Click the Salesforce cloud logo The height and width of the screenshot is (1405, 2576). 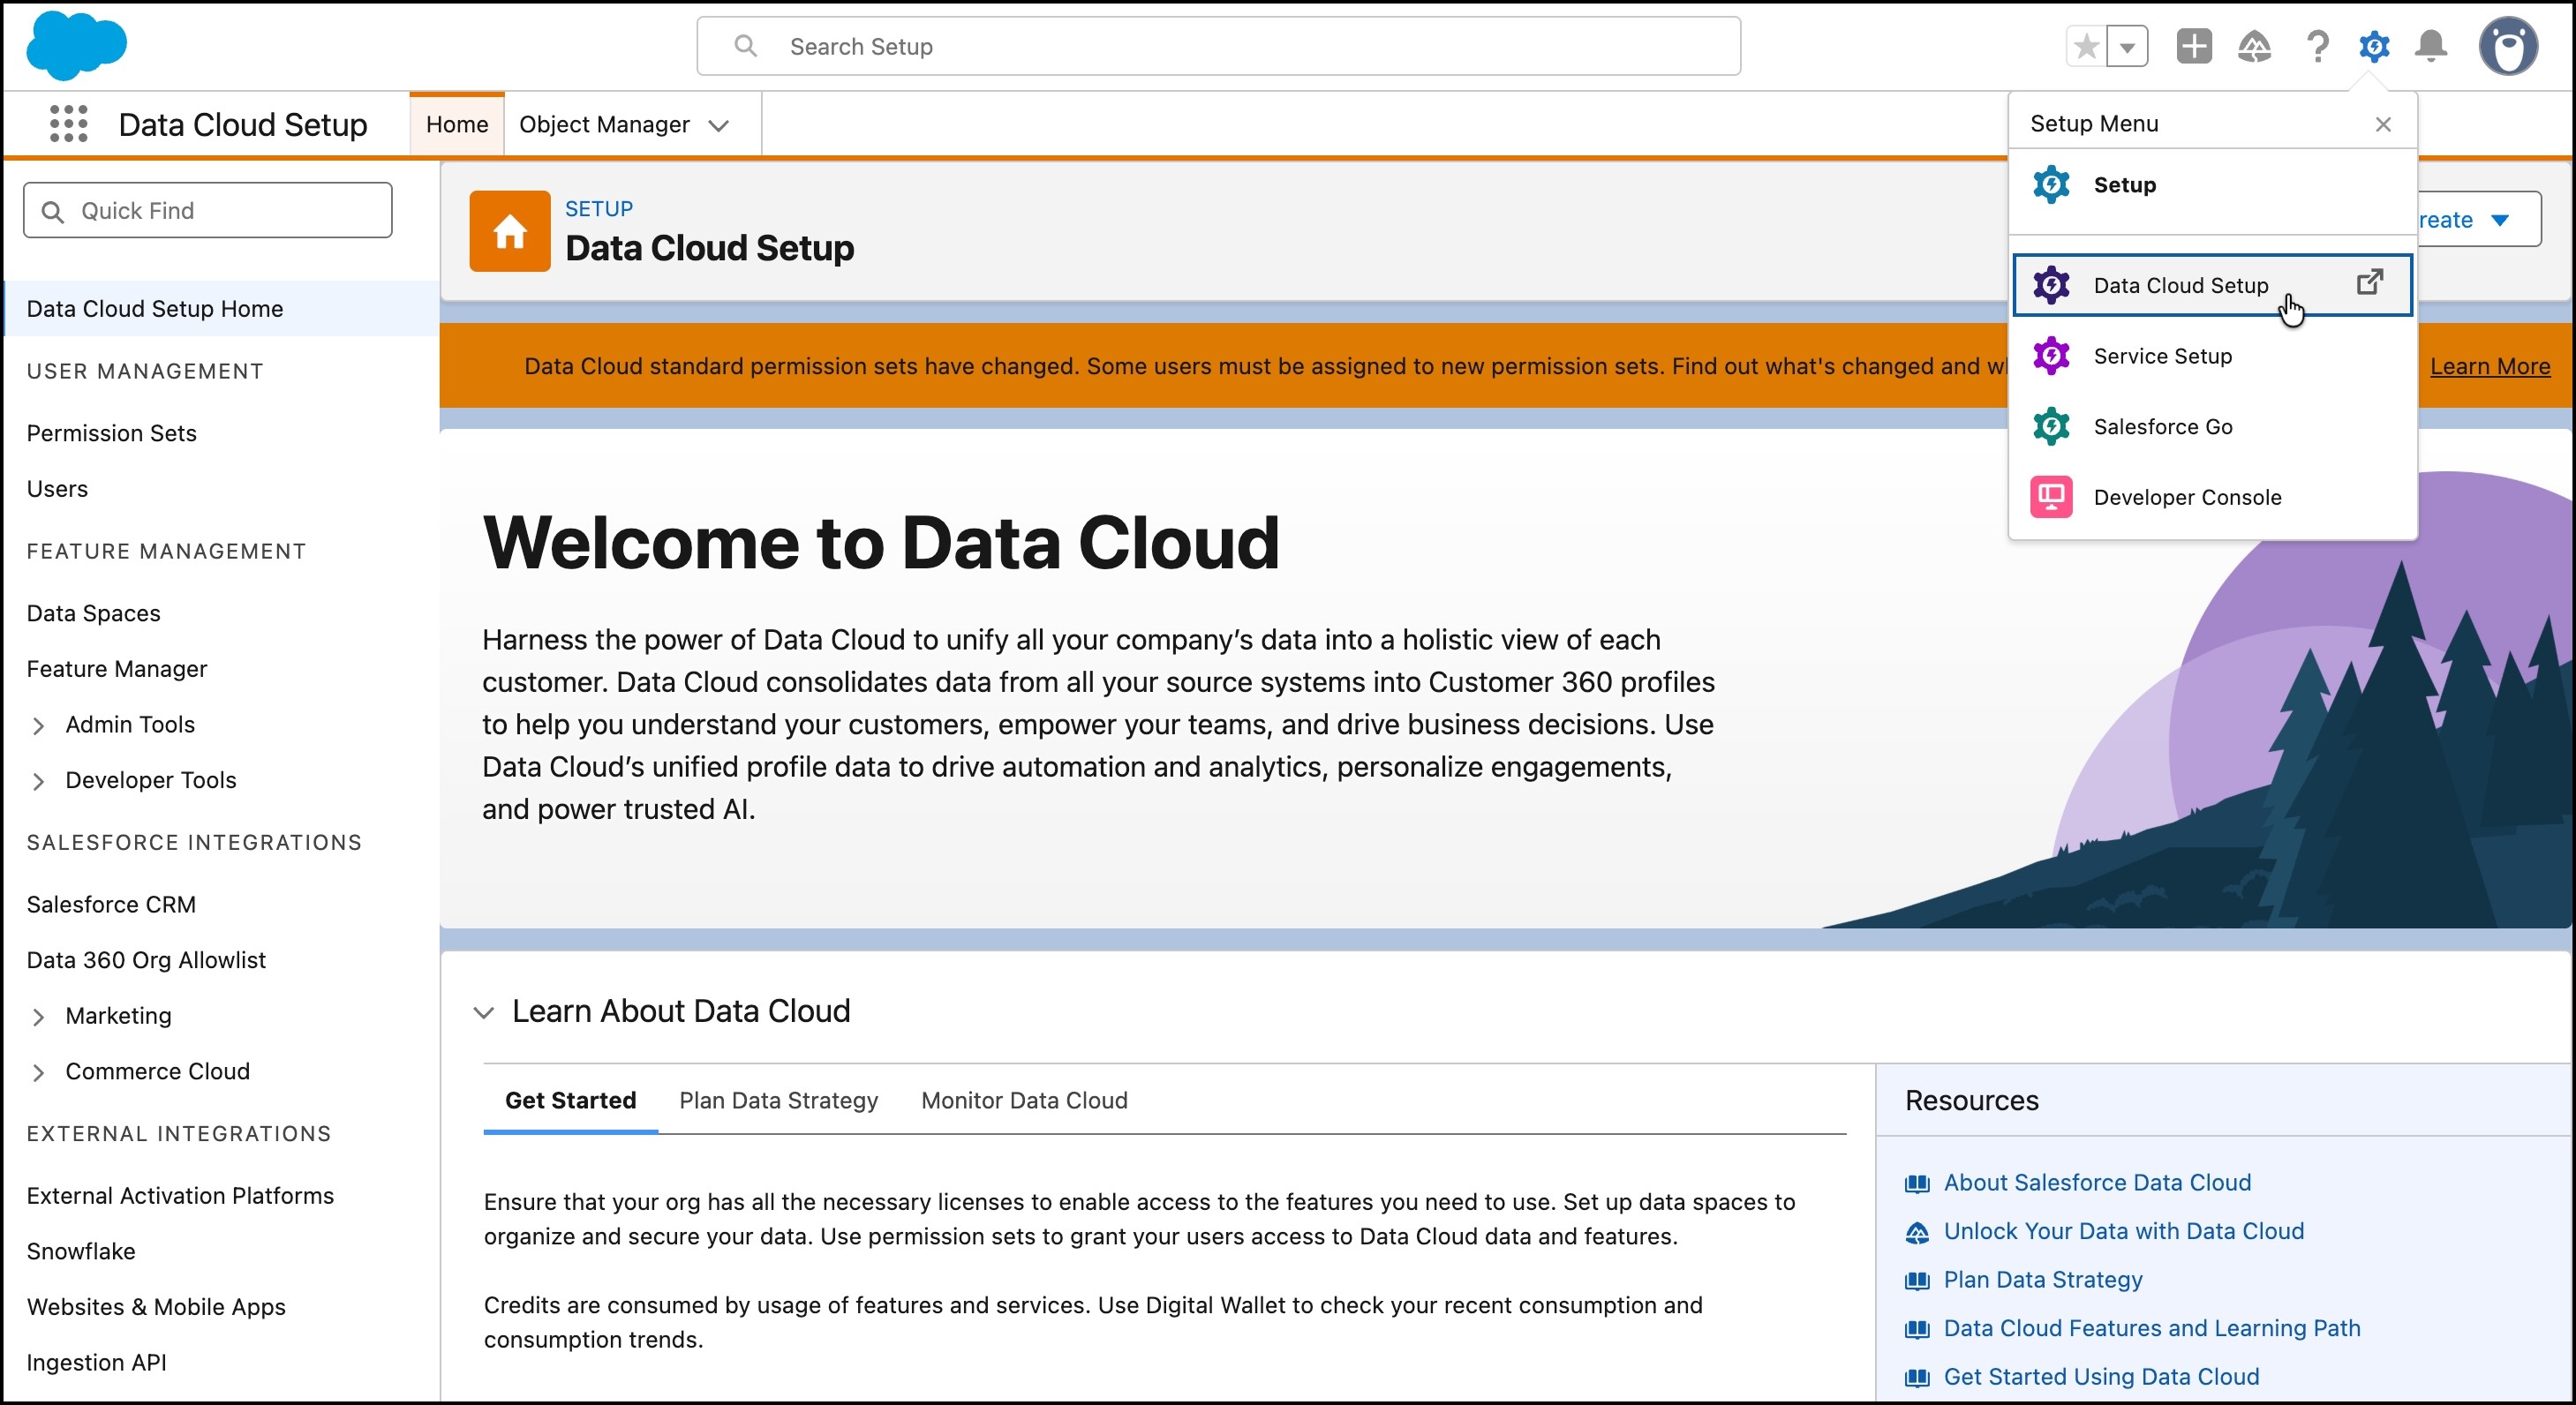point(76,46)
